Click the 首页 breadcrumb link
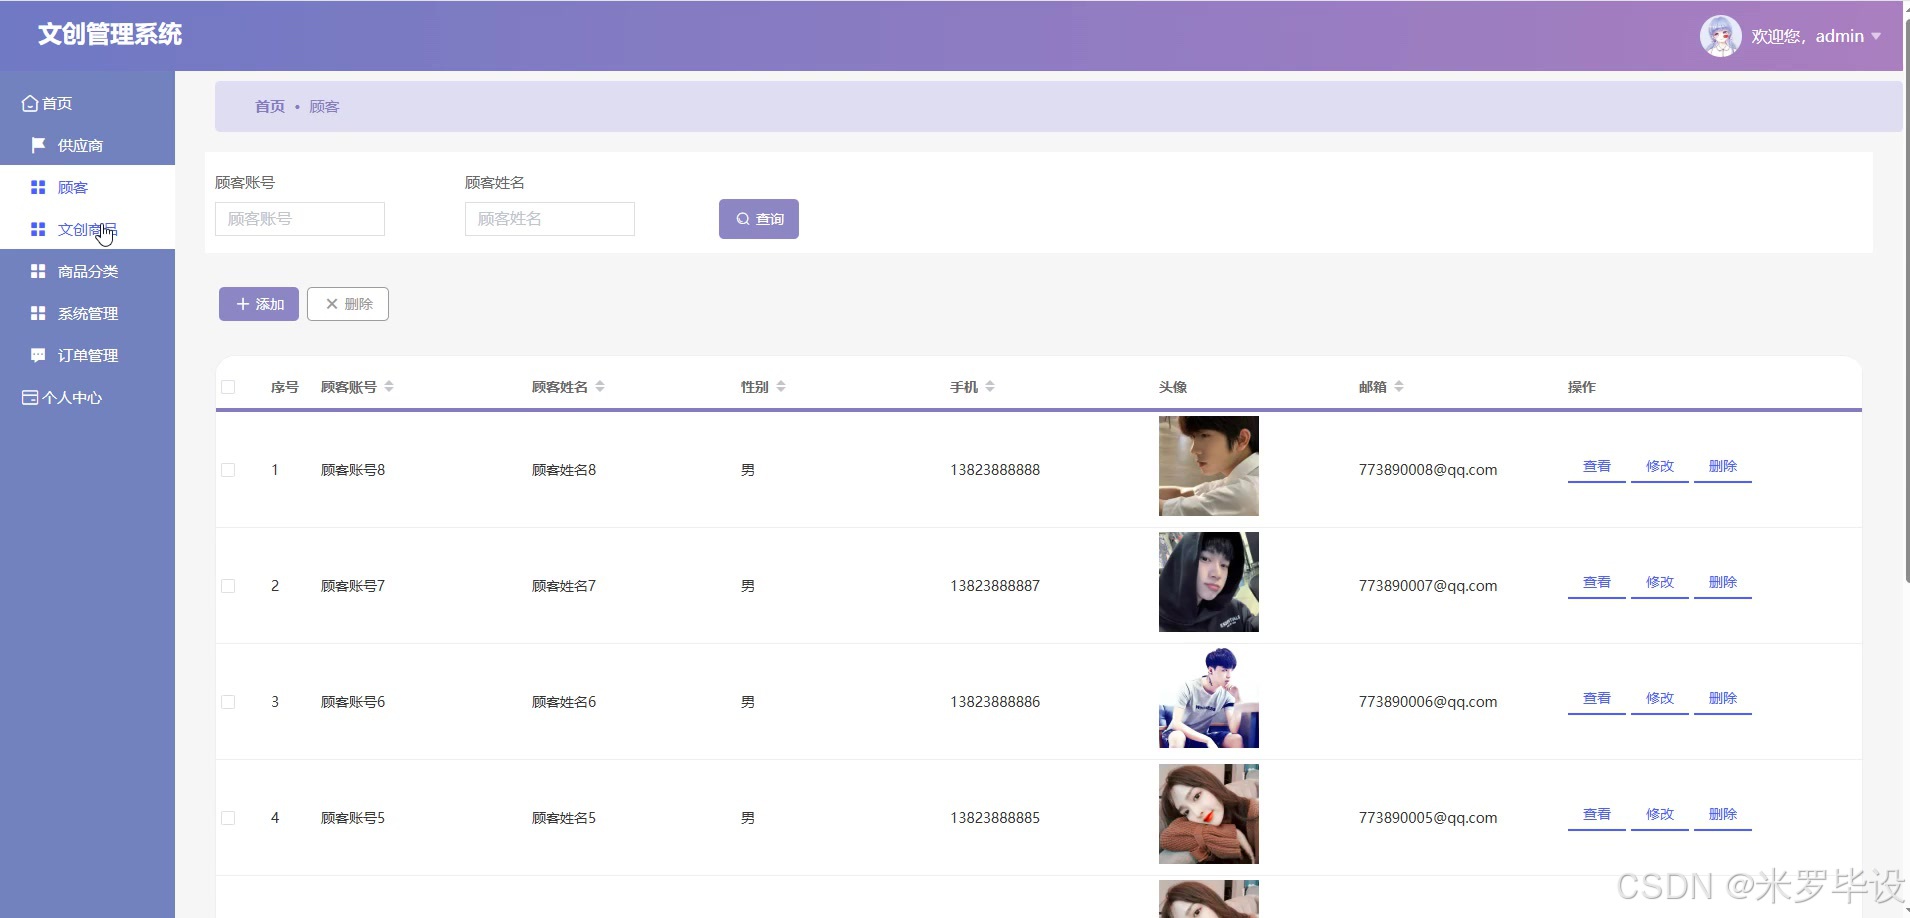The image size is (1910, 918). tap(270, 106)
